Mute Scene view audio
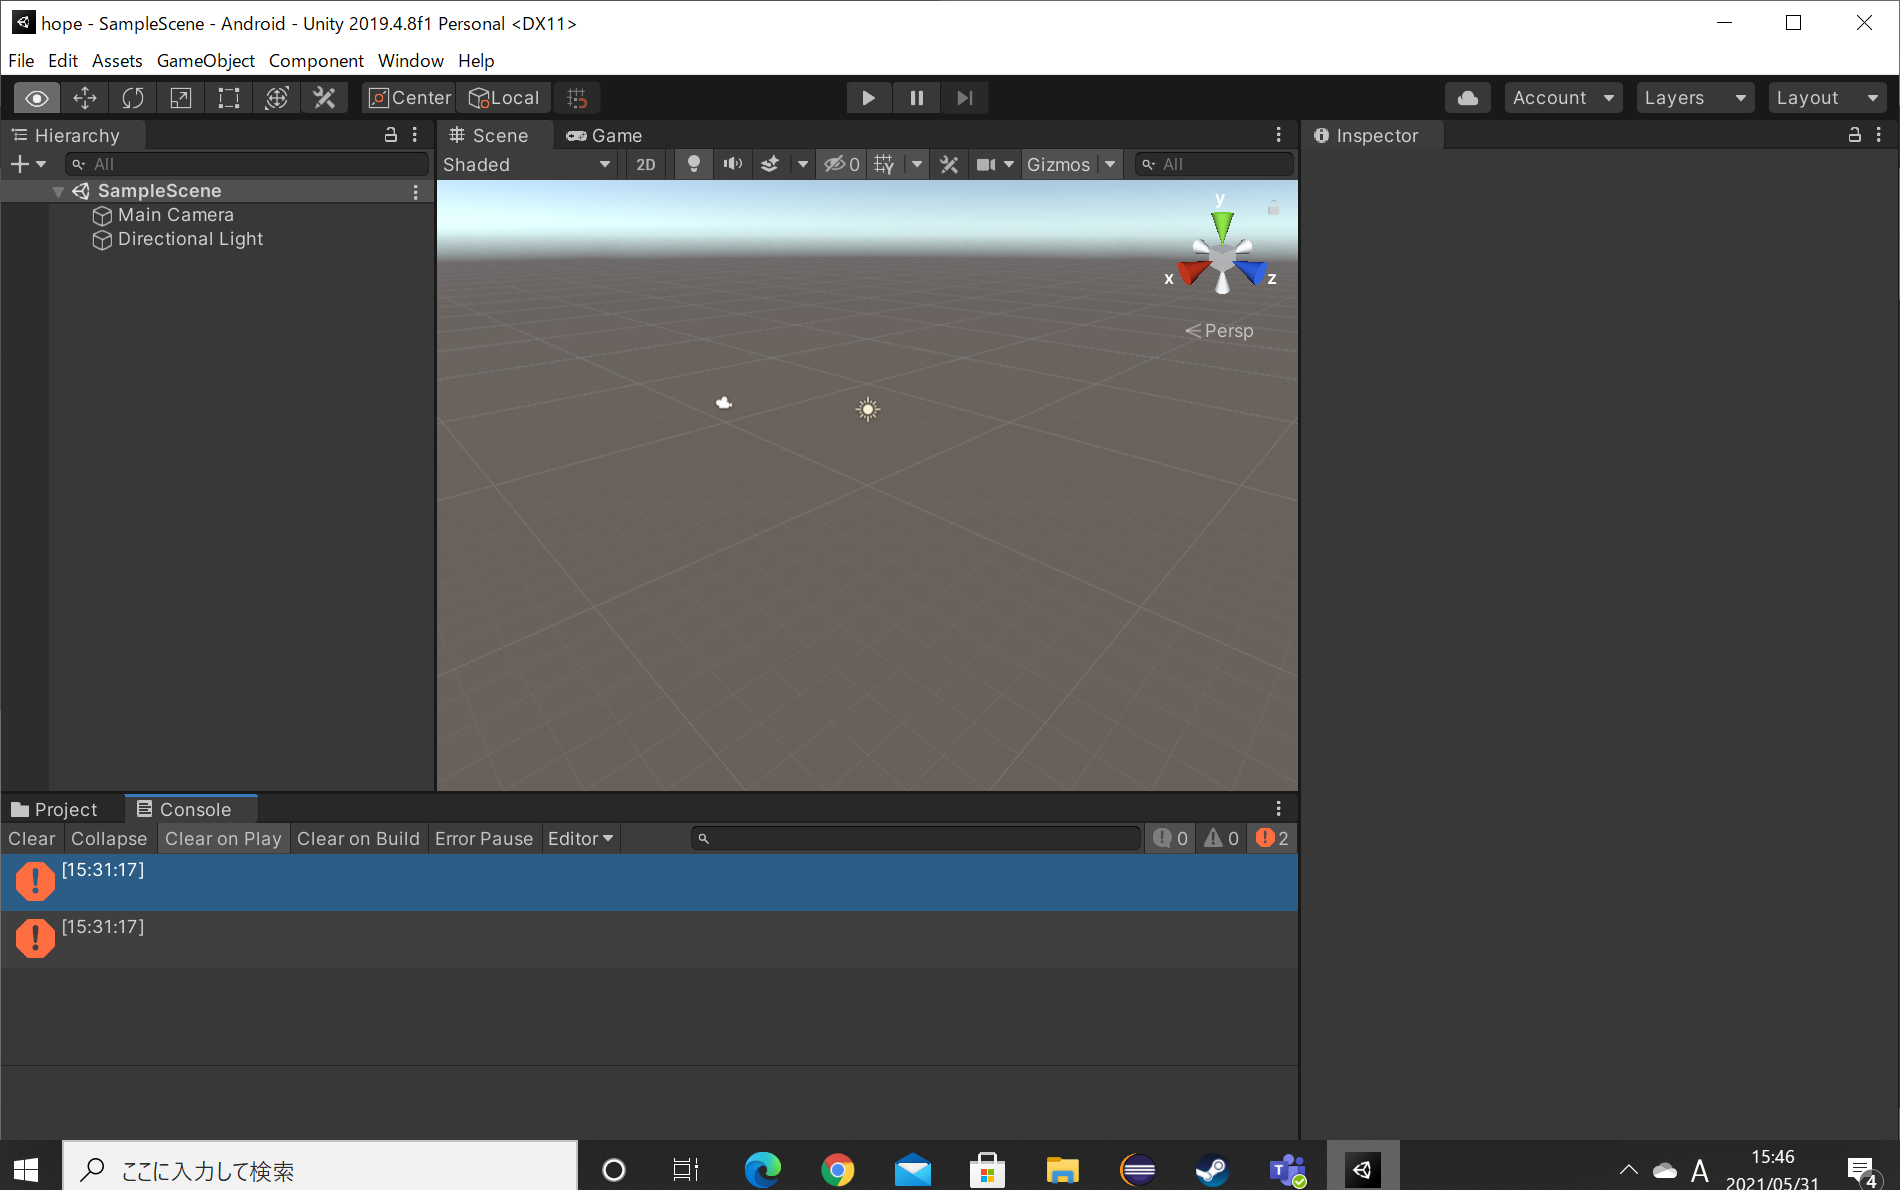This screenshot has height=1190, width=1900. pos(732,164)
